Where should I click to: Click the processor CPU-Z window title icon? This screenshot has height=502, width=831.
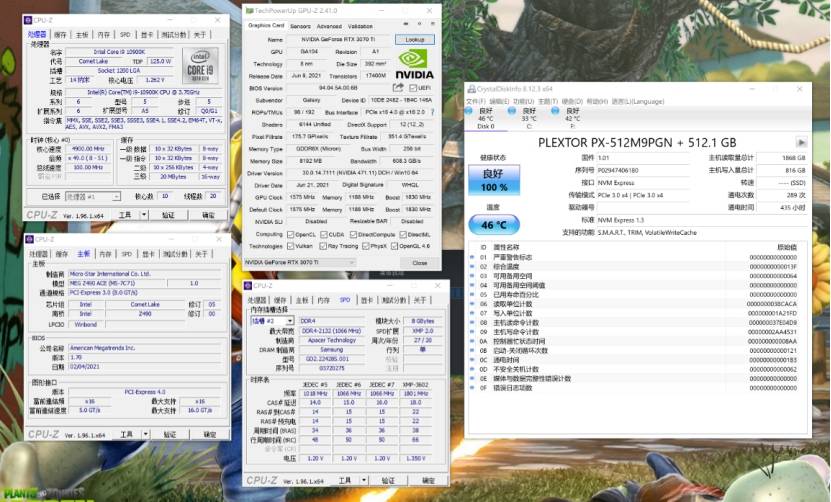[28, 20]
